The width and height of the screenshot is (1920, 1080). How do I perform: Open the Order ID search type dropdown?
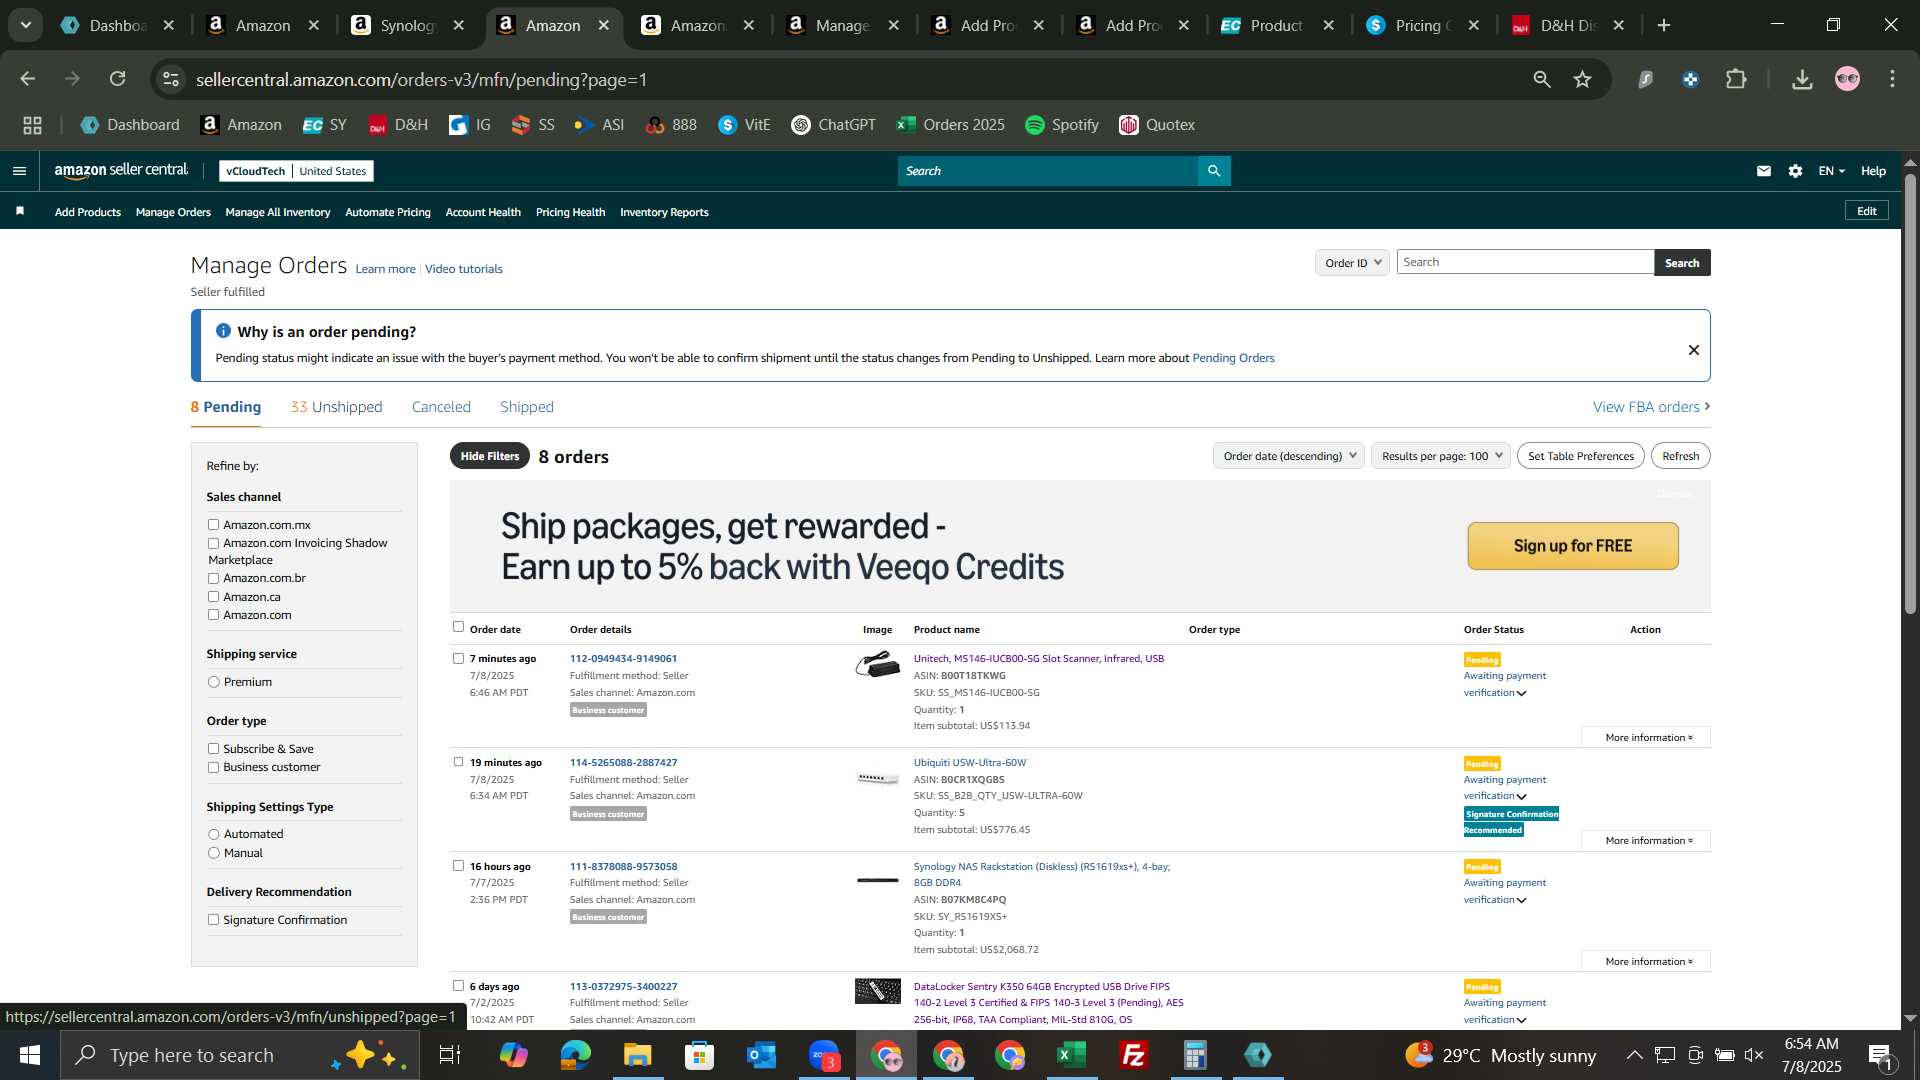(1352, 263)
